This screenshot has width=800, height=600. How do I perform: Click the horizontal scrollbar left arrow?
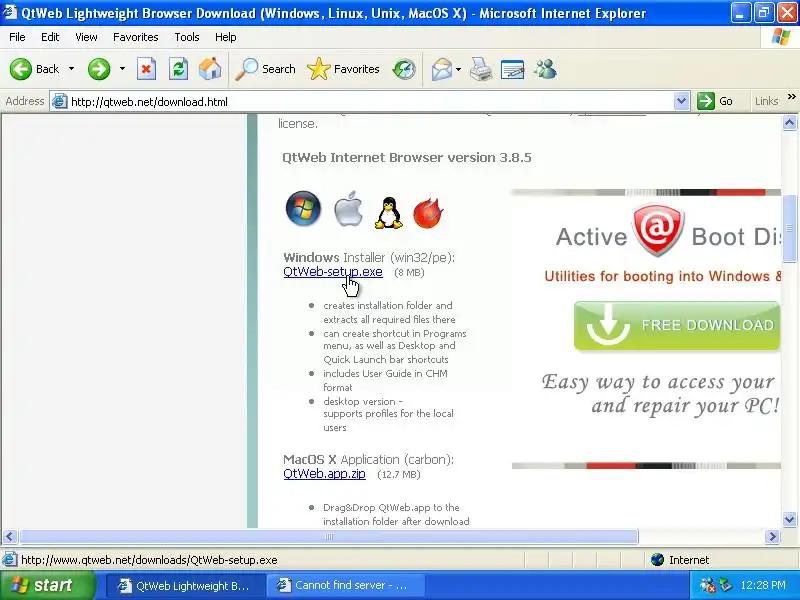(10, 537)
